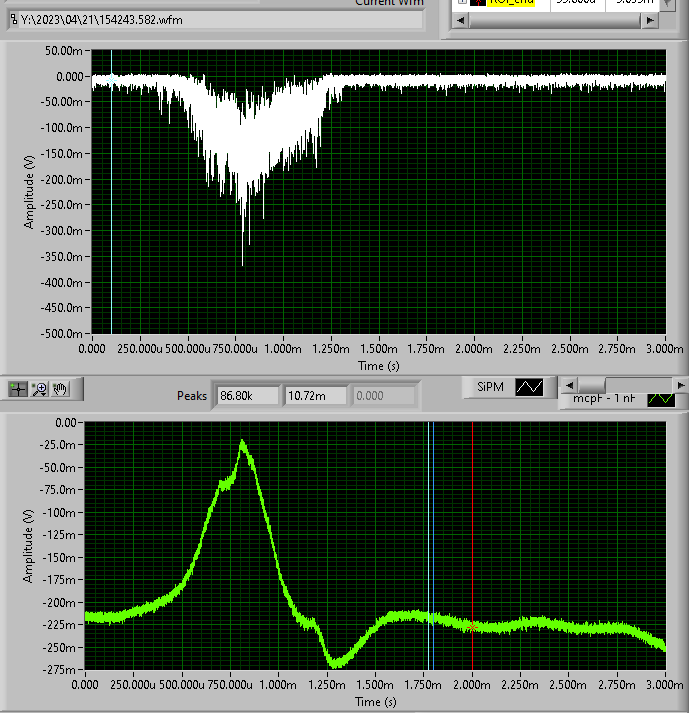Click the cursor legend vertical scroll down arrow
Image resolution: width=689 pixels, height=713 pixels.
pos(667,3)
